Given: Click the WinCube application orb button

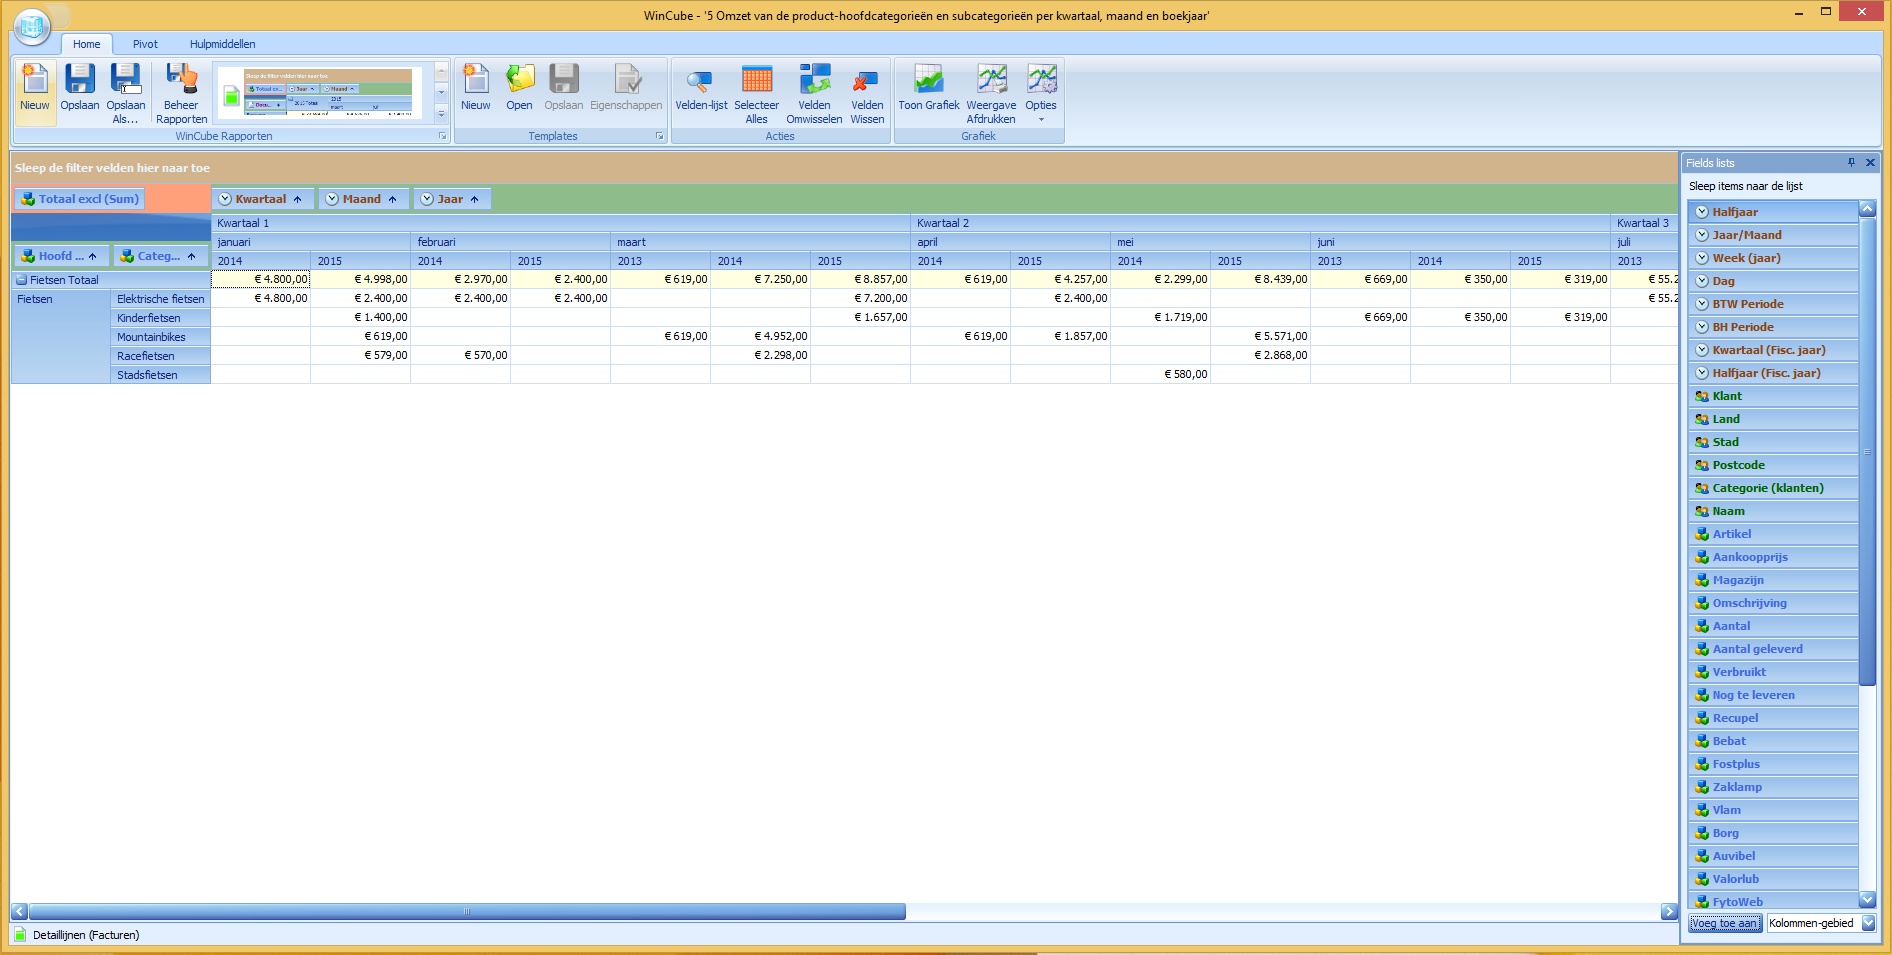Looking at the screenshot, I should (x=33, y=26).
